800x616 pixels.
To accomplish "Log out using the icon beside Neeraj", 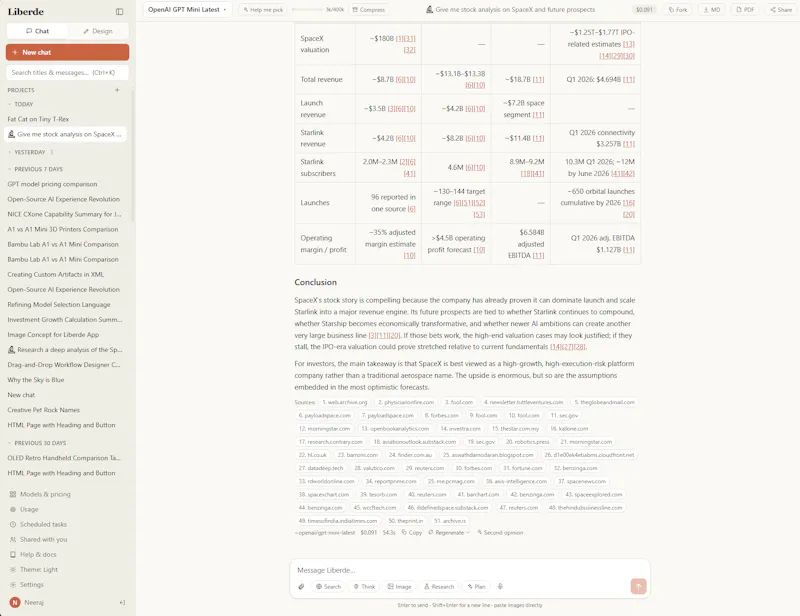I will [x=122, y=603].
